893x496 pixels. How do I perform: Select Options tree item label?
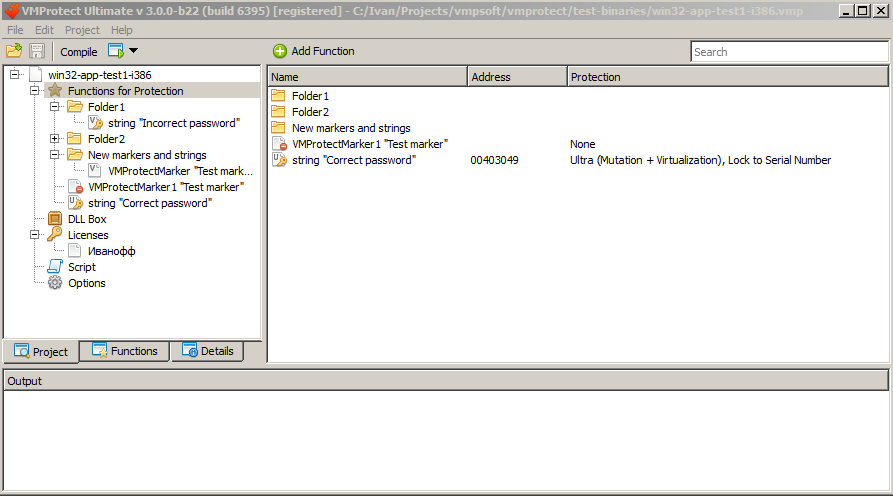(x=87, y=283)
